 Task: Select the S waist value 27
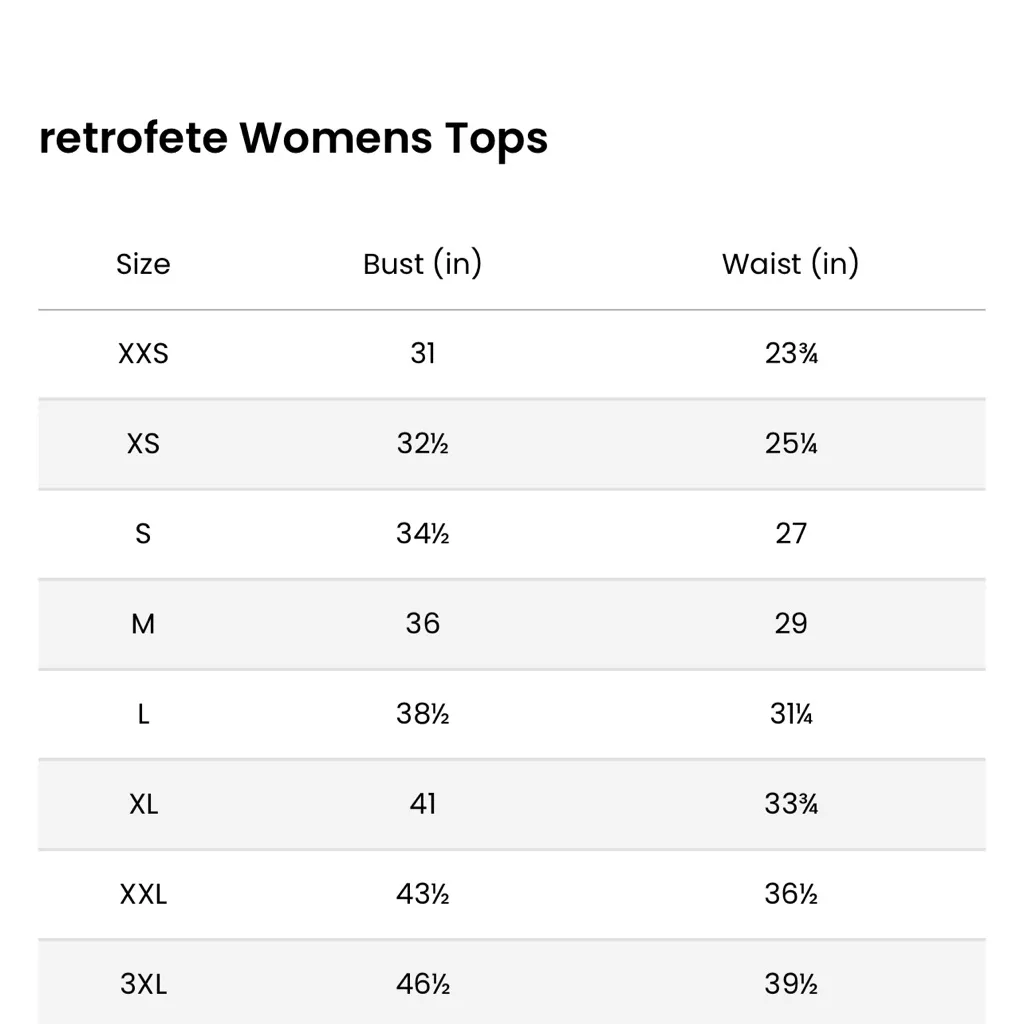pos(790,534)
